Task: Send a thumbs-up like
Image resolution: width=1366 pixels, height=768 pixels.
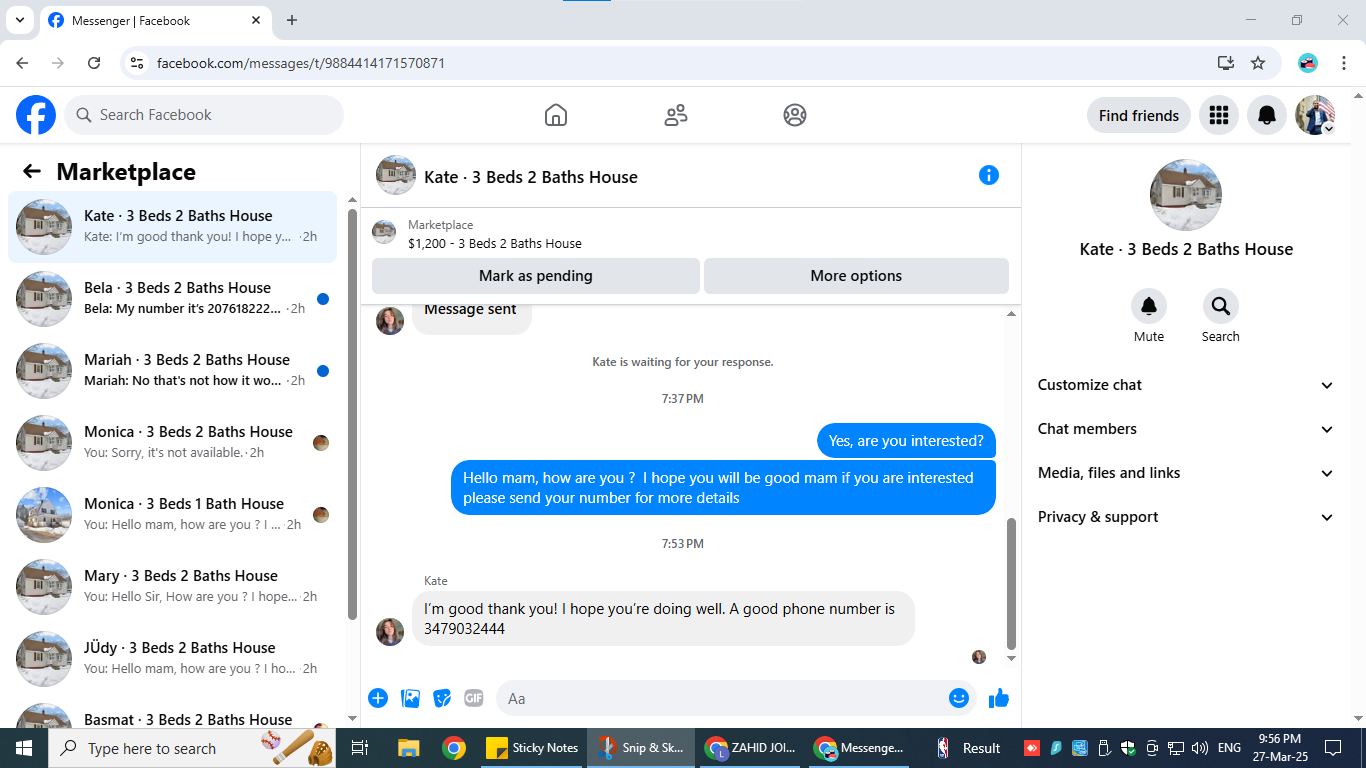Action: pos(999,698)
